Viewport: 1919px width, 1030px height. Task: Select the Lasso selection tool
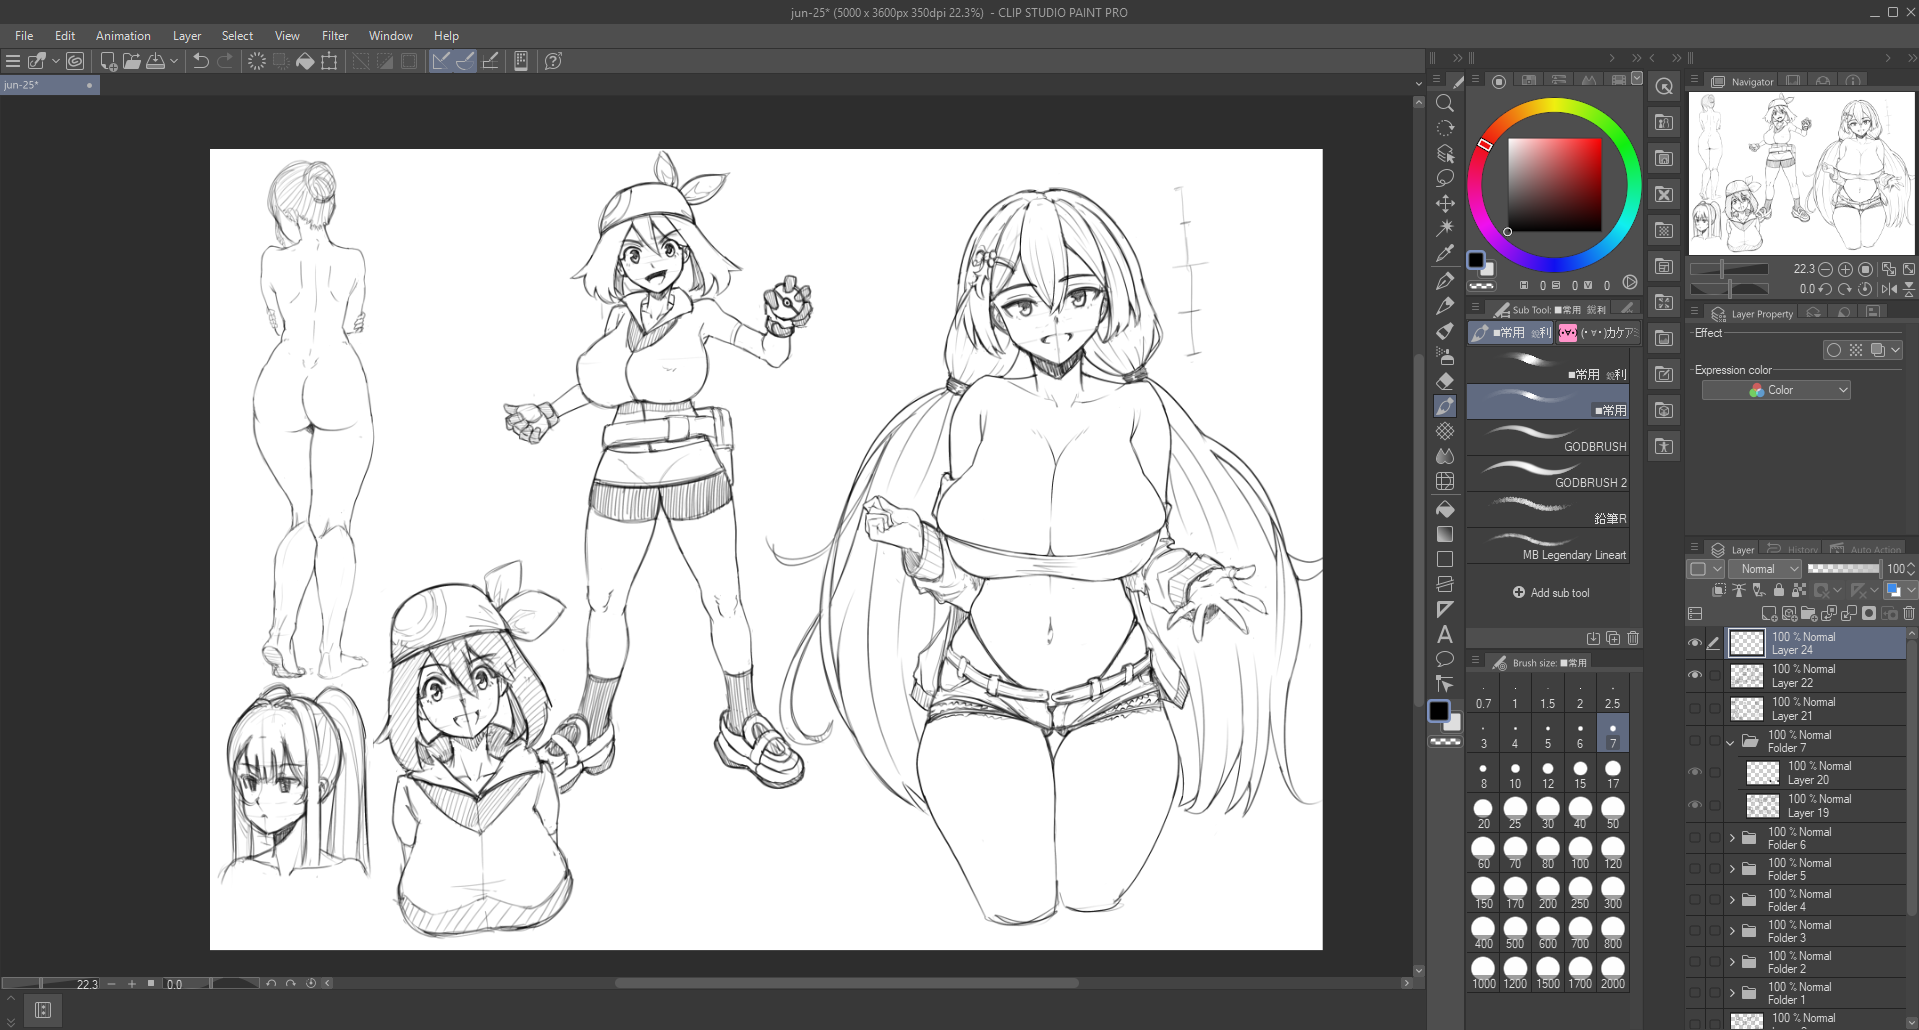(1445, 178)
